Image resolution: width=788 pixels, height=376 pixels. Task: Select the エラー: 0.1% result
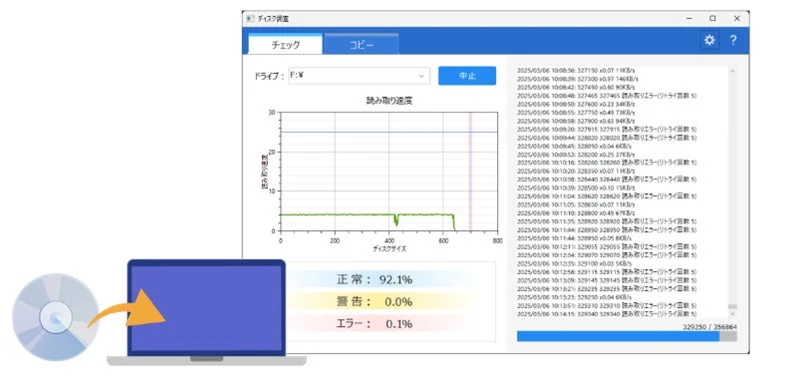coord(374,324)
